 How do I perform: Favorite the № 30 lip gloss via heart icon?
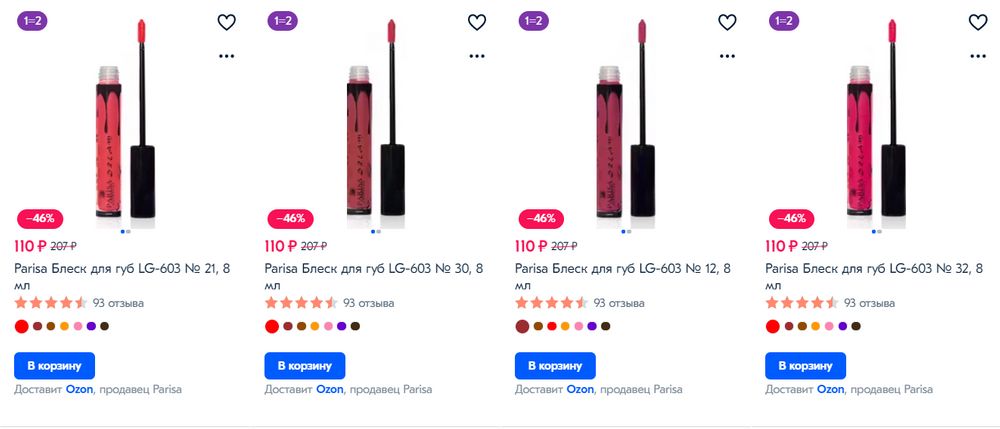476,22
